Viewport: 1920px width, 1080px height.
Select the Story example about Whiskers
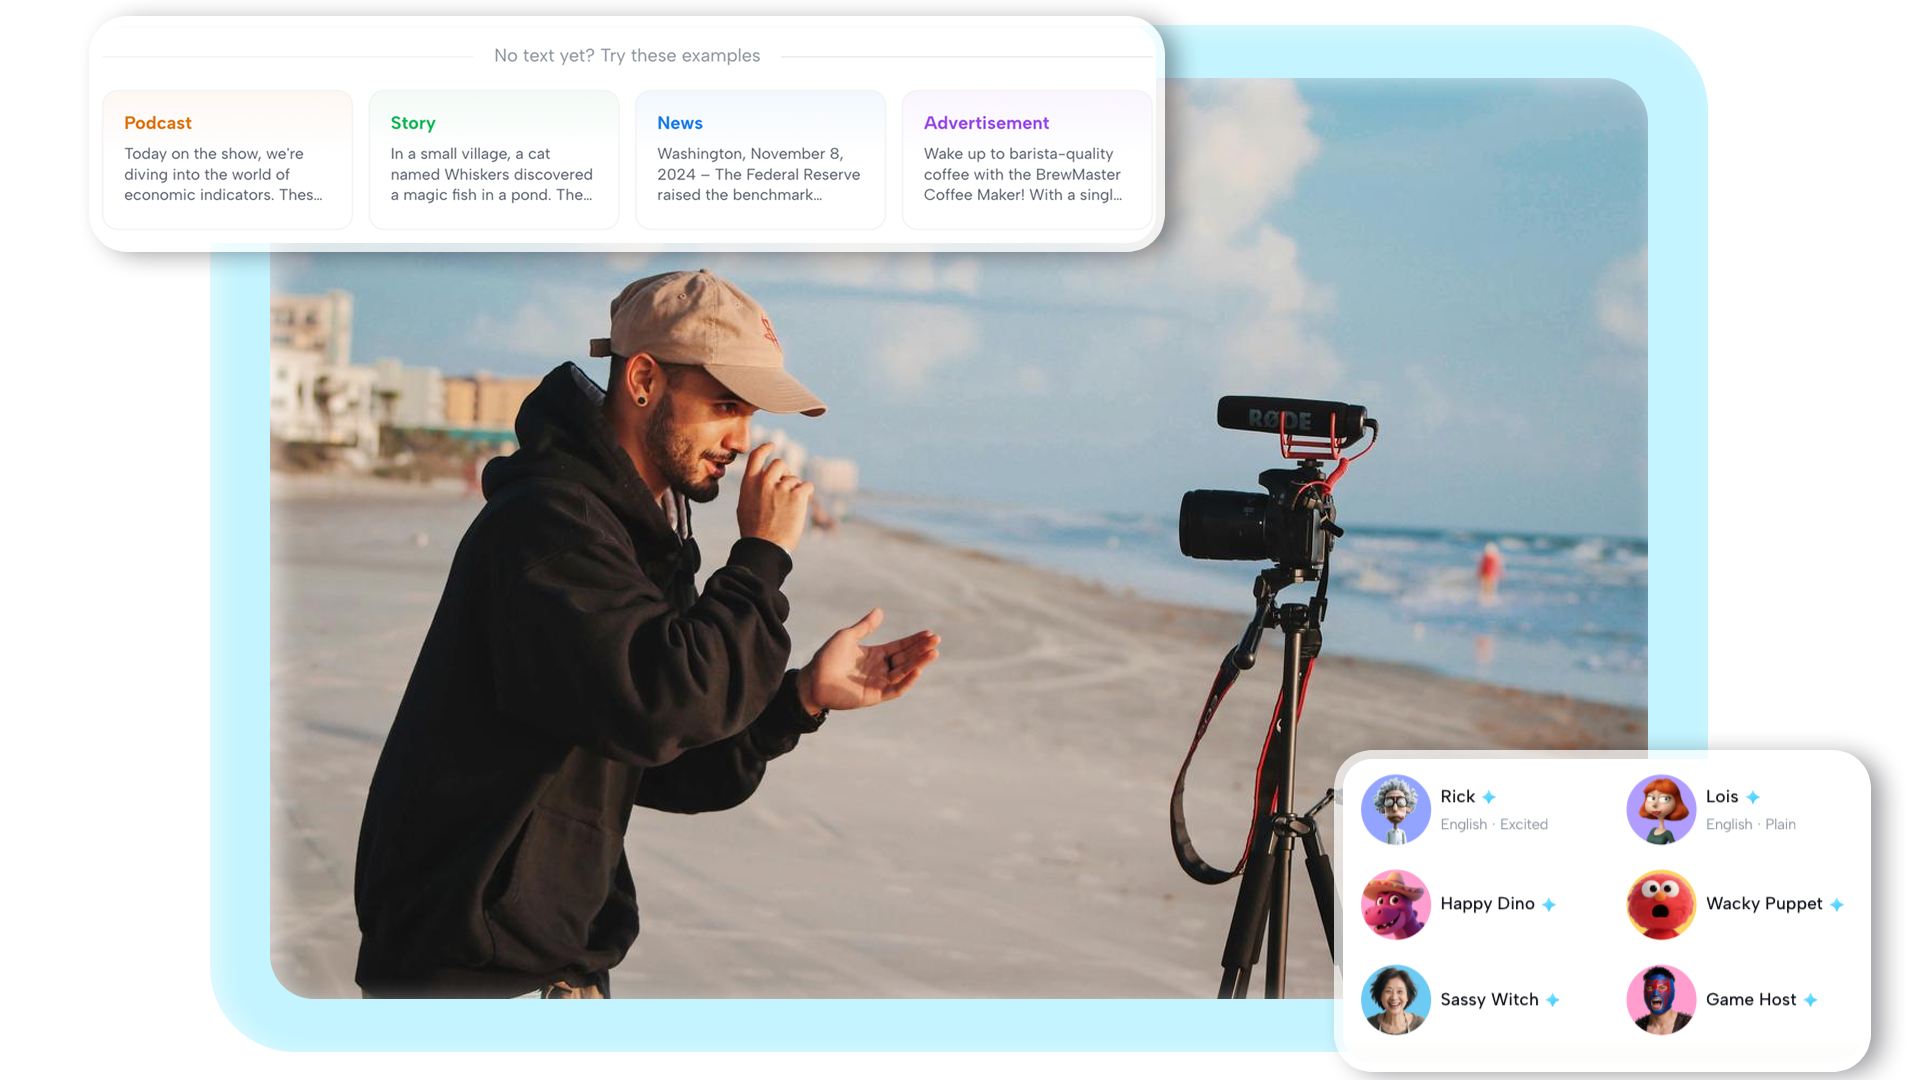pos(494,159)
